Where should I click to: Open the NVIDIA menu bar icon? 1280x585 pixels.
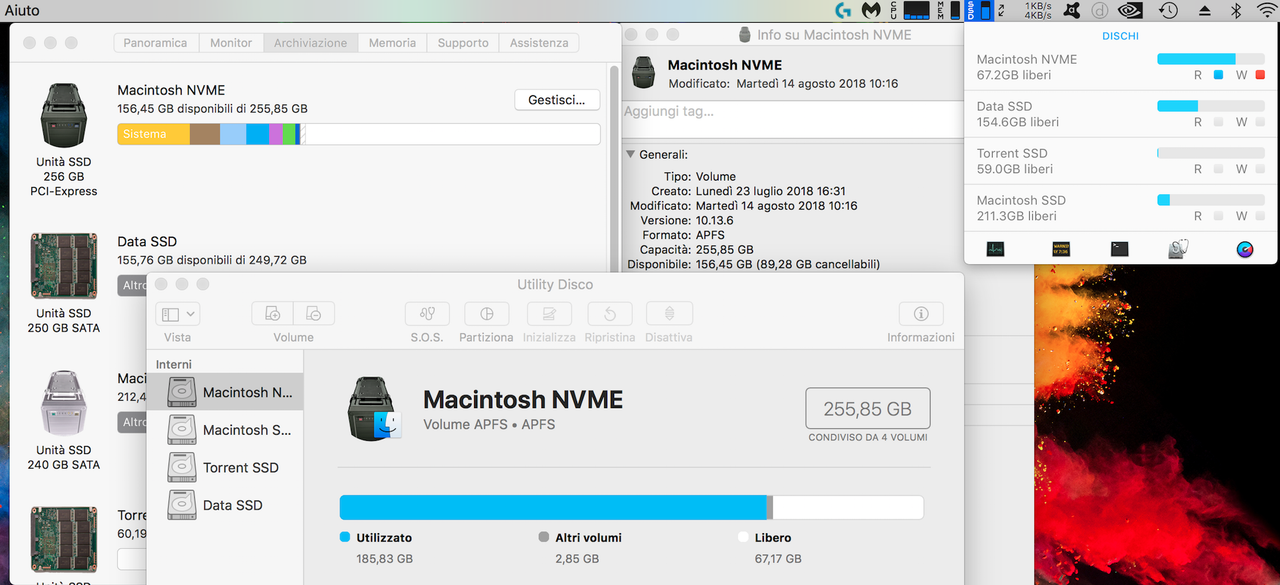coord(1130,10)
